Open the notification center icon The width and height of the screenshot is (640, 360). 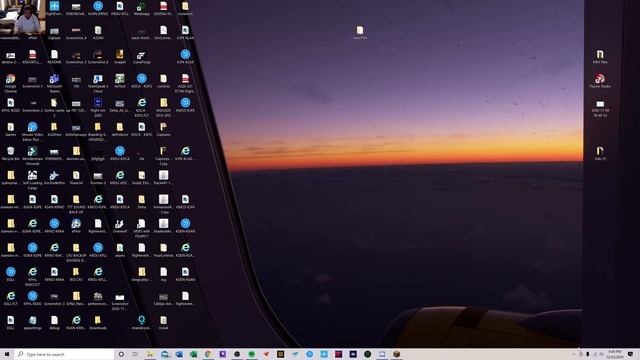(630, 354)
